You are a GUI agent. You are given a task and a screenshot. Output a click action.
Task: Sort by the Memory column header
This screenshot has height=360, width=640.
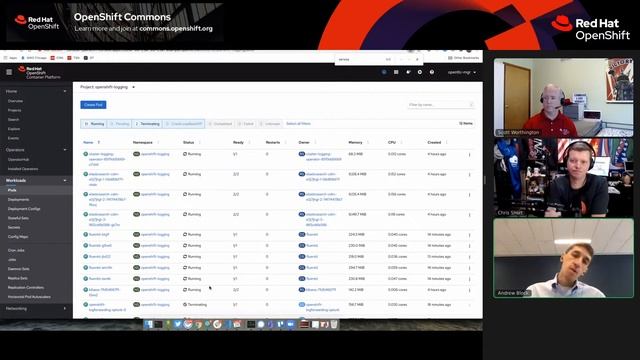point(356,142)
